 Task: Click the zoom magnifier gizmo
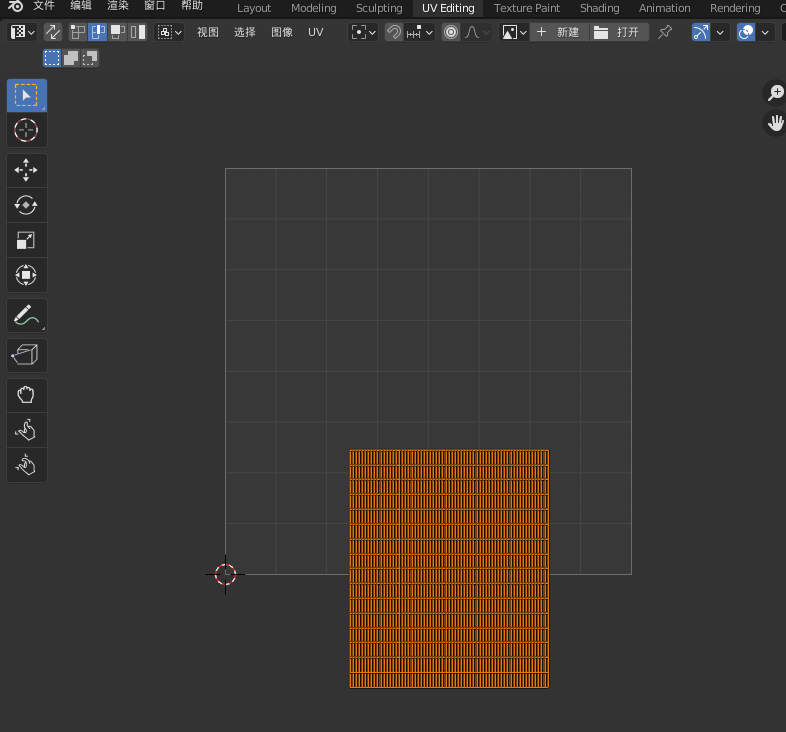pyautogui.click(x=775, y=93)
